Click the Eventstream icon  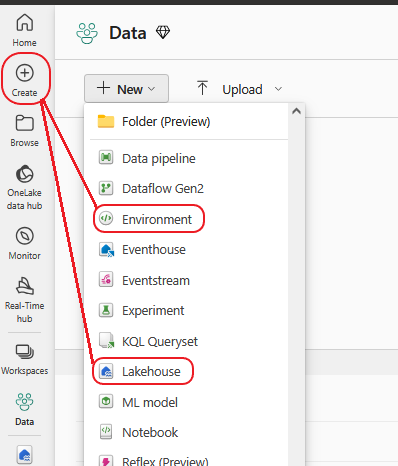tap(106, 280)
